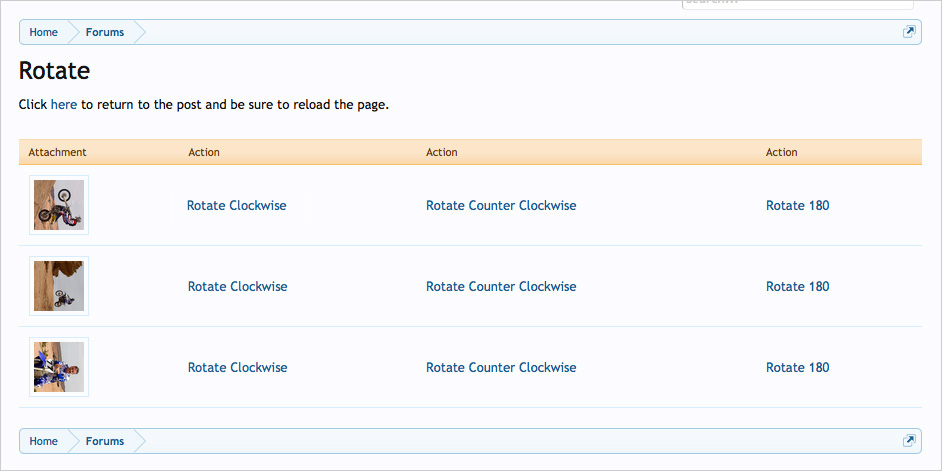Rotate the third attachment 180 degrees
This screenshot has width=942, height=471.
pos(797,367)
